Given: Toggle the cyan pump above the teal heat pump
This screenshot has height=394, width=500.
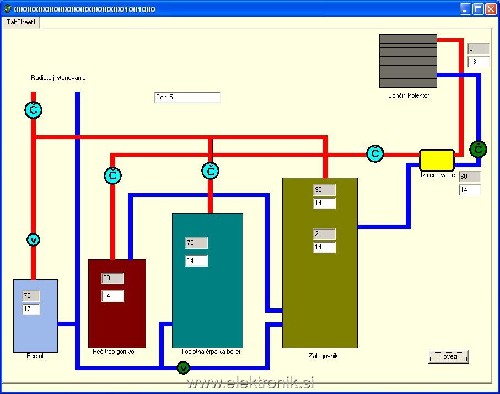Looking at the screenshot, I should pyautogui.click(x=210, y=171).
